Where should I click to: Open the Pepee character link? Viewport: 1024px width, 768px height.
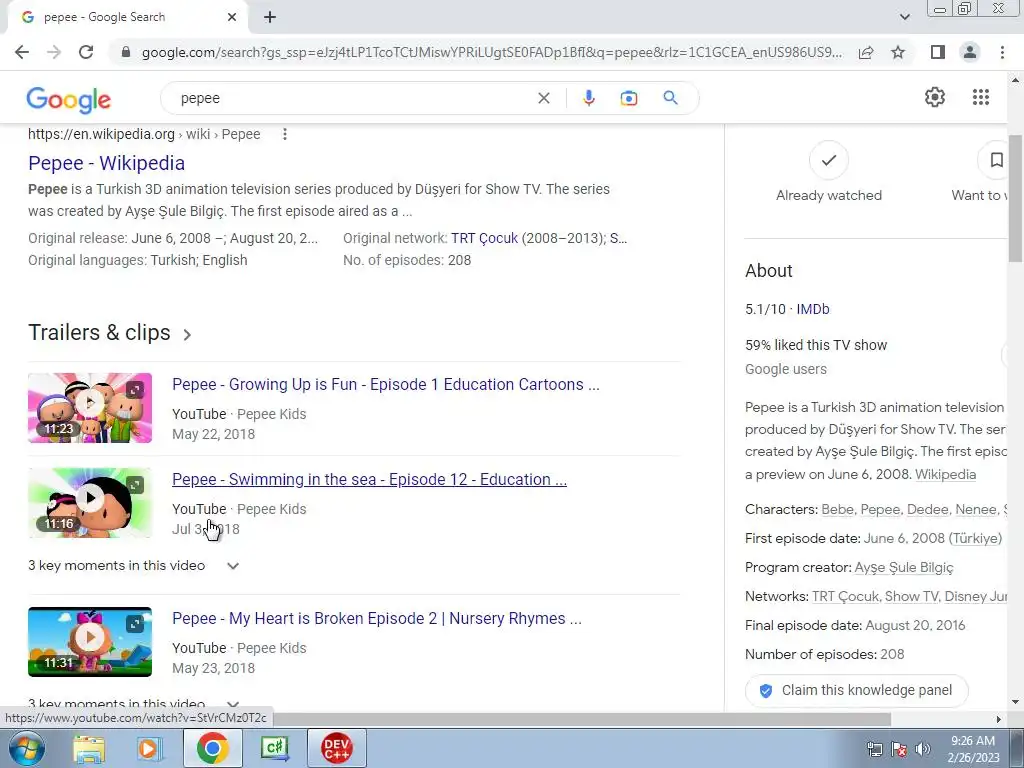(880, 509)
